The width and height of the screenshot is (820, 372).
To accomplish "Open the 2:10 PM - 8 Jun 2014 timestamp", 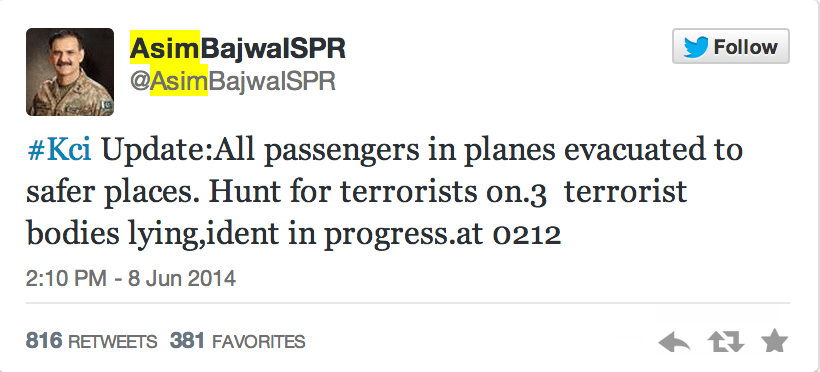I will (131, 278).
